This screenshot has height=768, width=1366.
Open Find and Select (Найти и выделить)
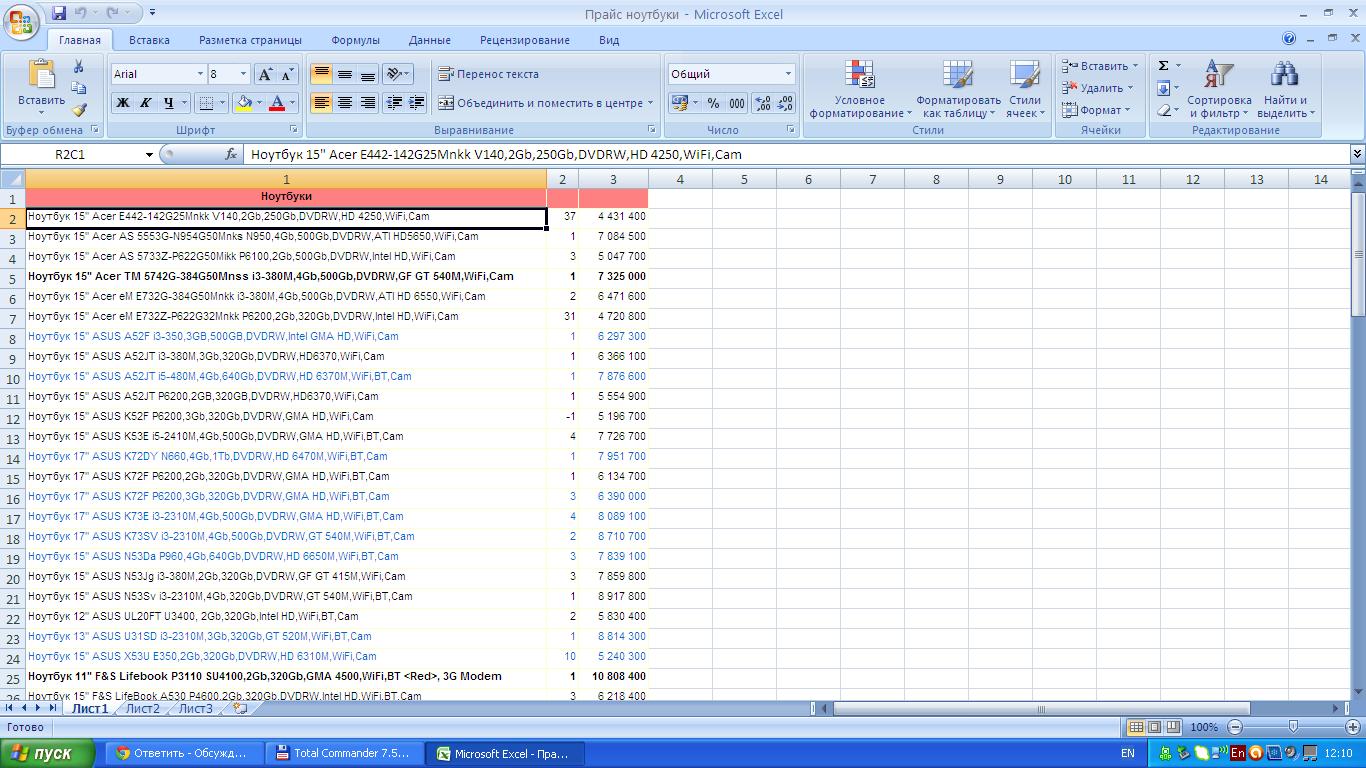[1285, 89]
